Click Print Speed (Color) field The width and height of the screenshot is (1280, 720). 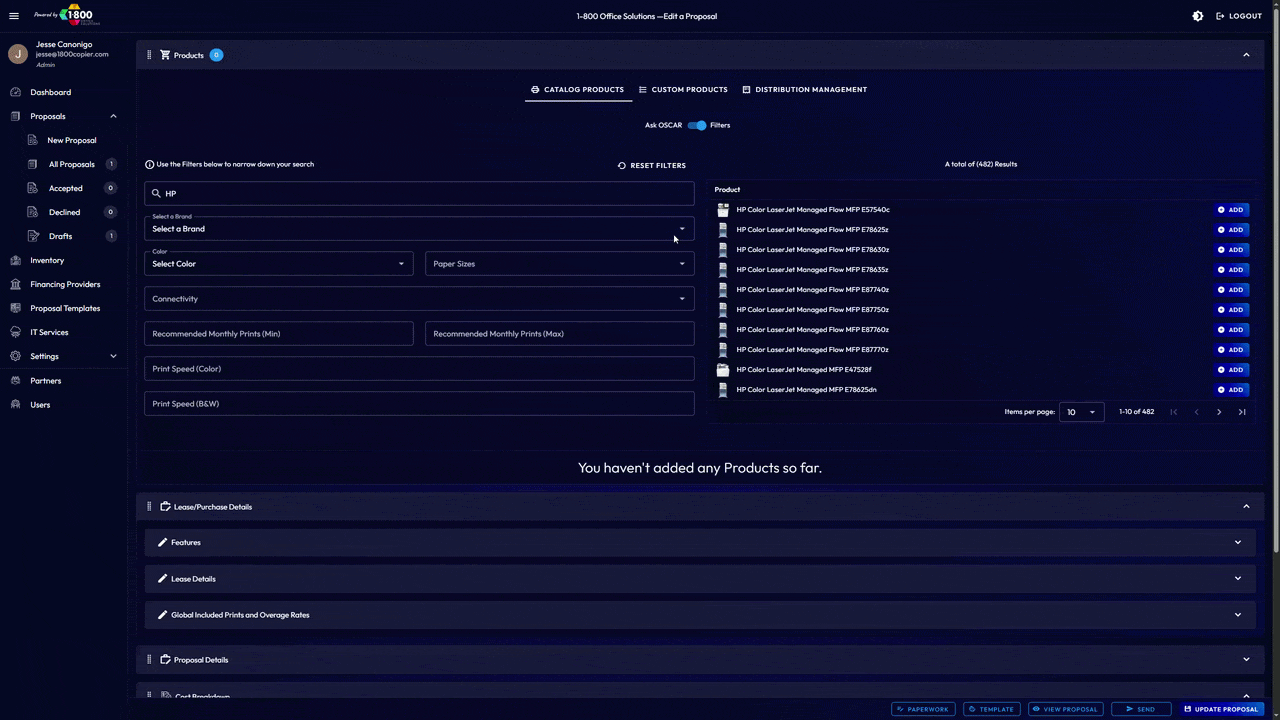click(x=419, y=368)
